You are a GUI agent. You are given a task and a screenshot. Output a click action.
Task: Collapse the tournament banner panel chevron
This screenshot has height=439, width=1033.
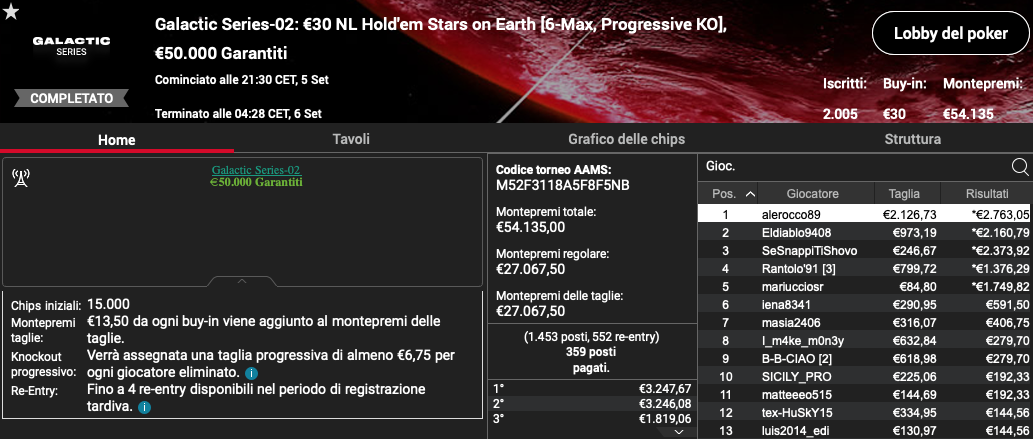click(242, 281)
